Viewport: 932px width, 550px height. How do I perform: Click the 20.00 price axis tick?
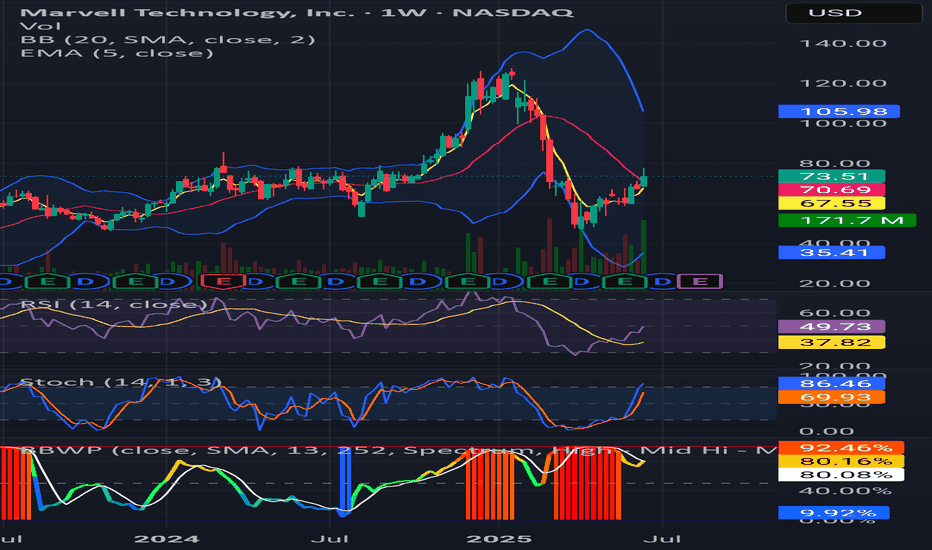pyautogui.click(x=835, y=284)
